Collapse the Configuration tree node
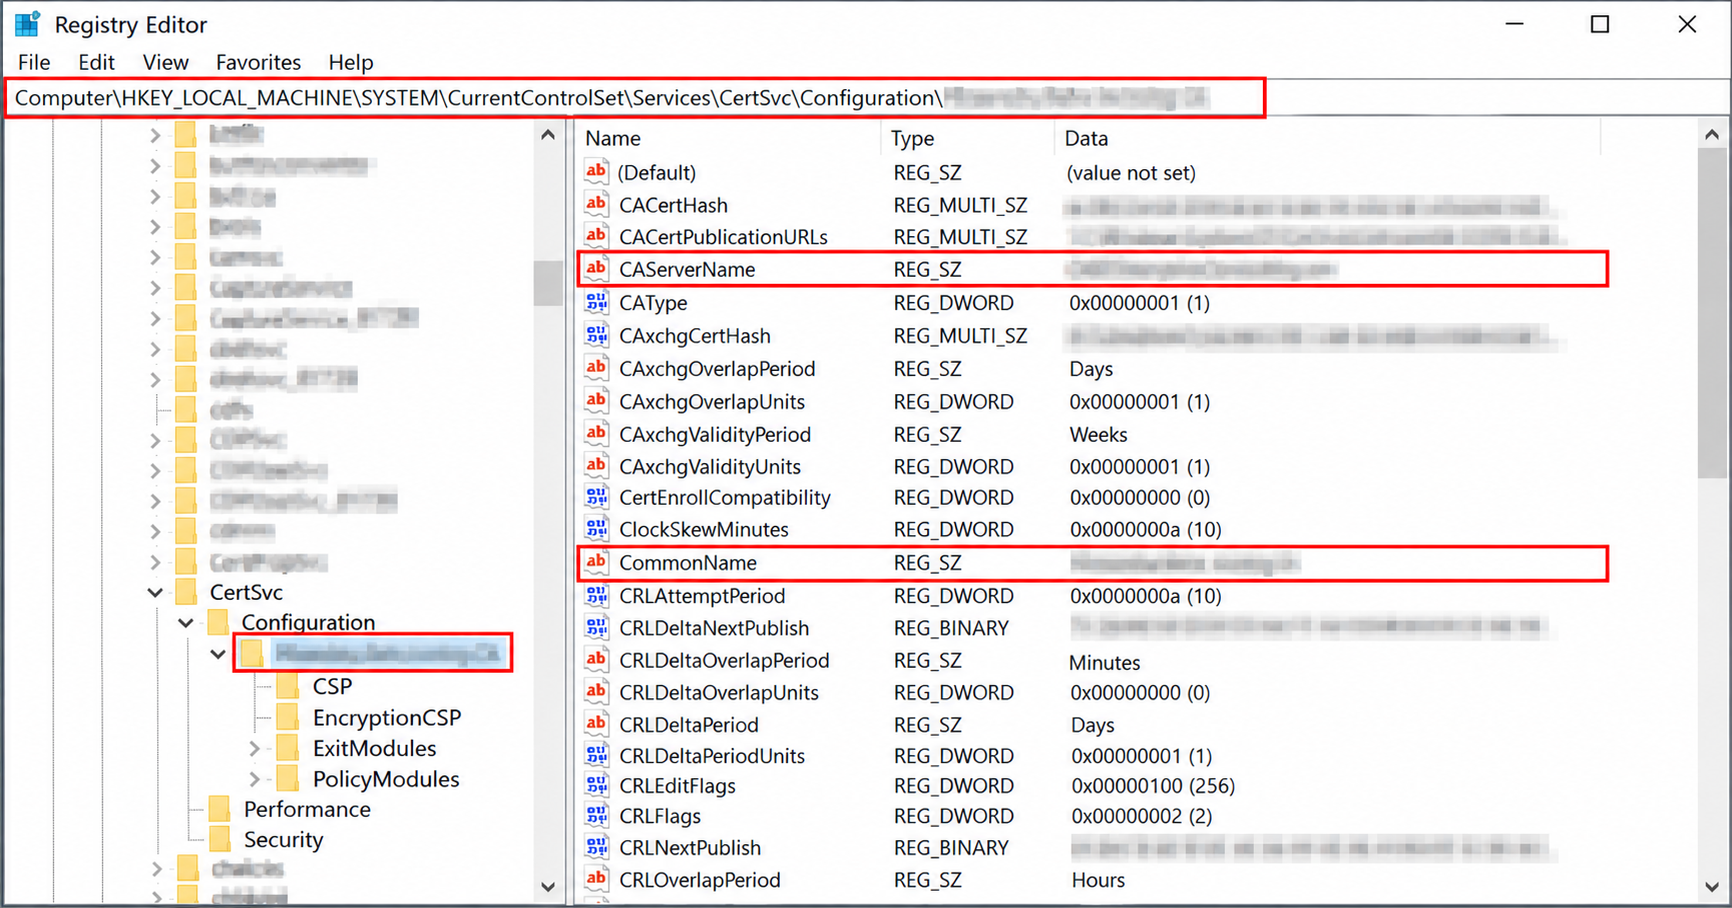 [187, 622]
